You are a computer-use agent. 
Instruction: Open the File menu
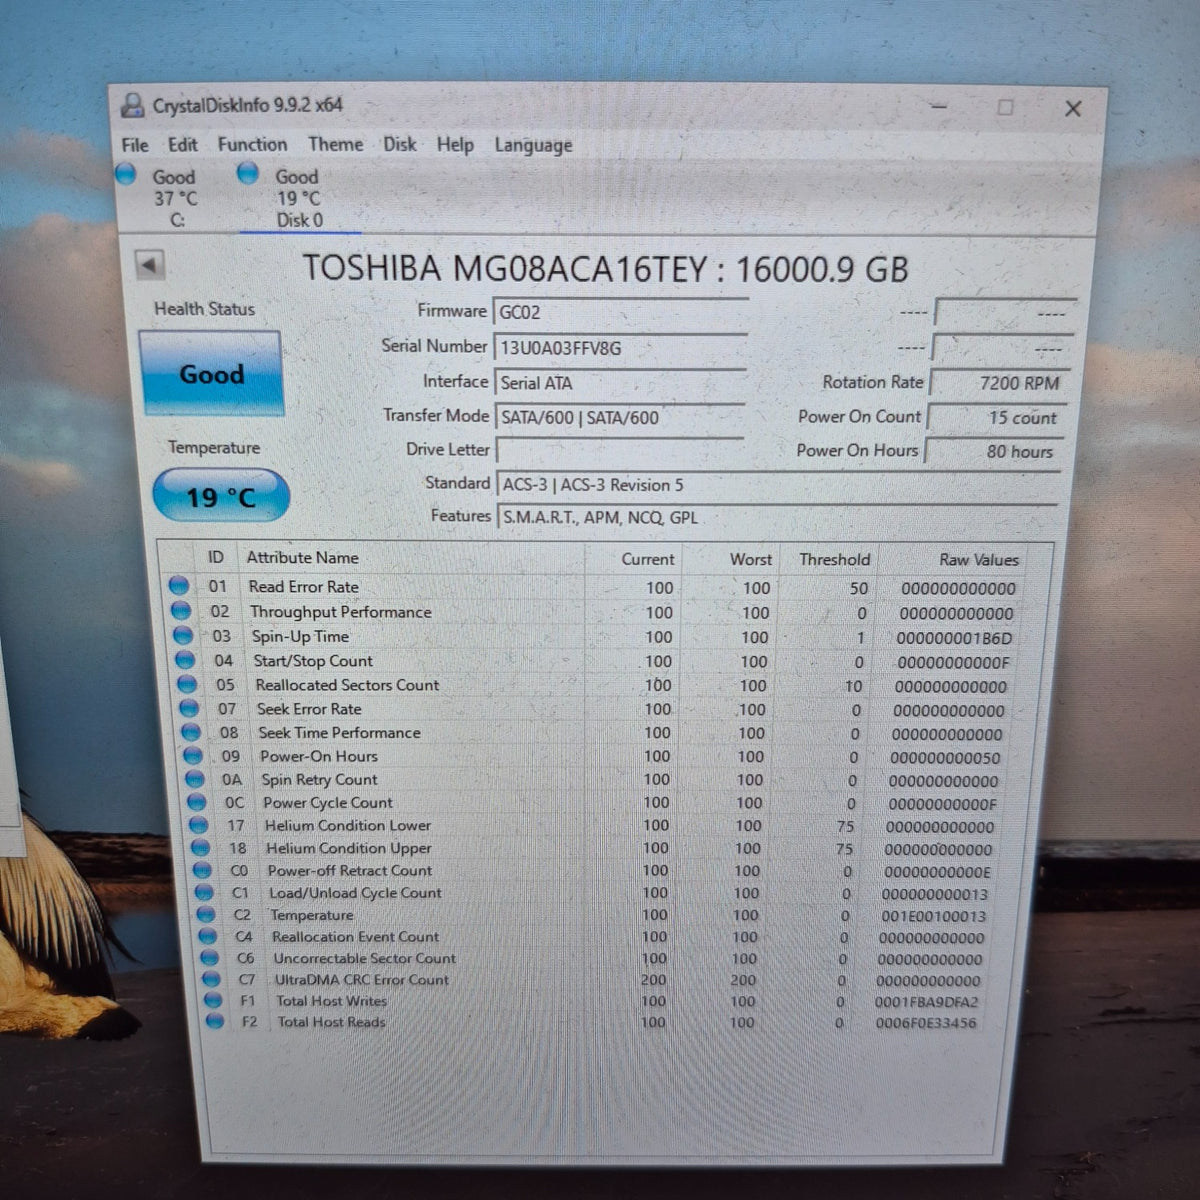(135, 145)
